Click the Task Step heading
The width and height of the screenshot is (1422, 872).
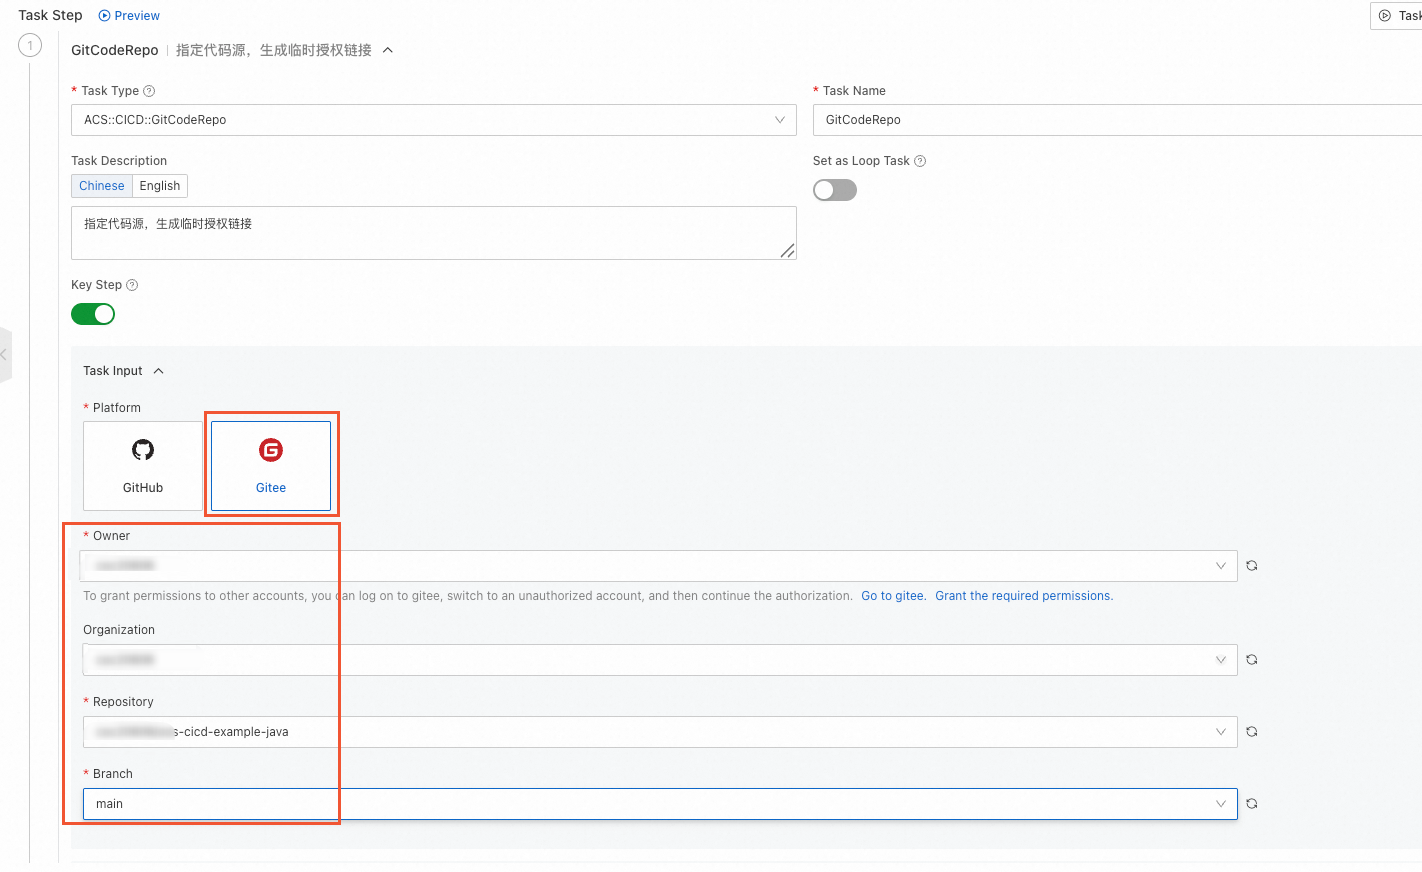click(50, 15)
